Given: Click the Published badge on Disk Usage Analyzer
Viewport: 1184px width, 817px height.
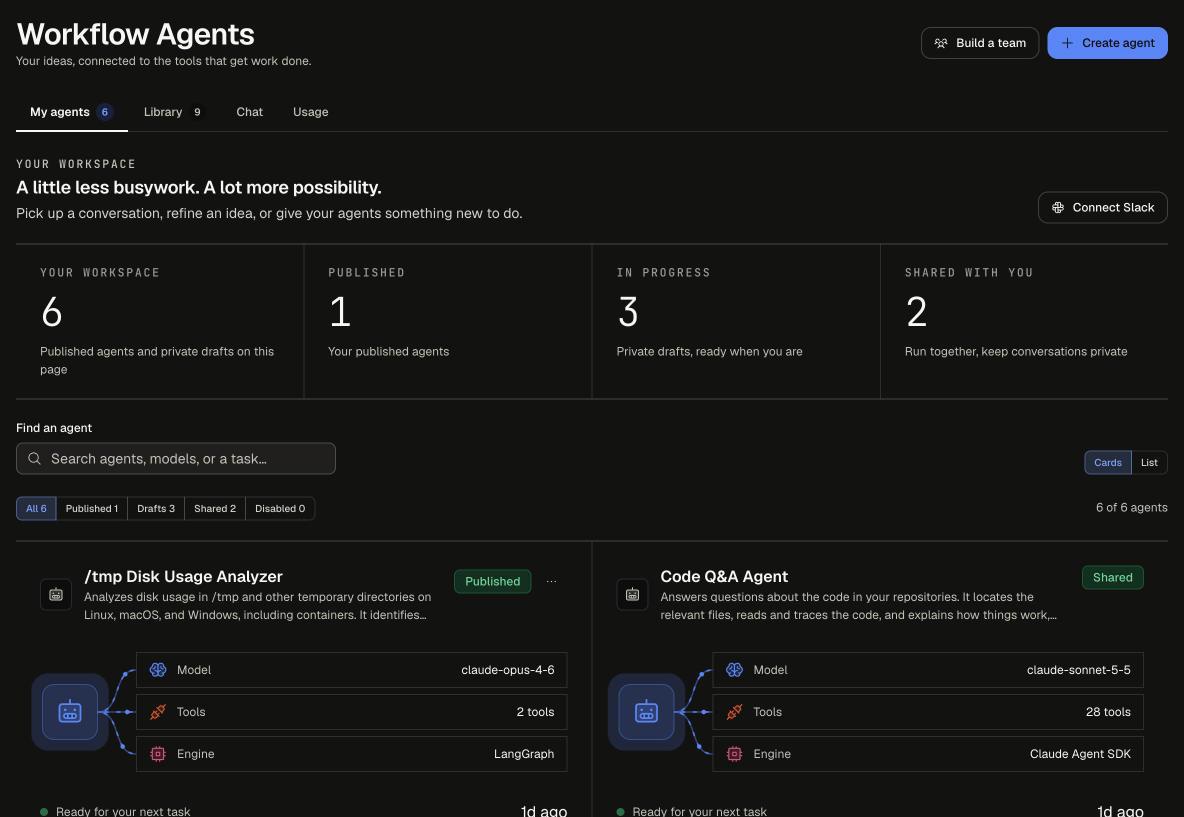Looking at the screenshot, I should click(492, 581).
